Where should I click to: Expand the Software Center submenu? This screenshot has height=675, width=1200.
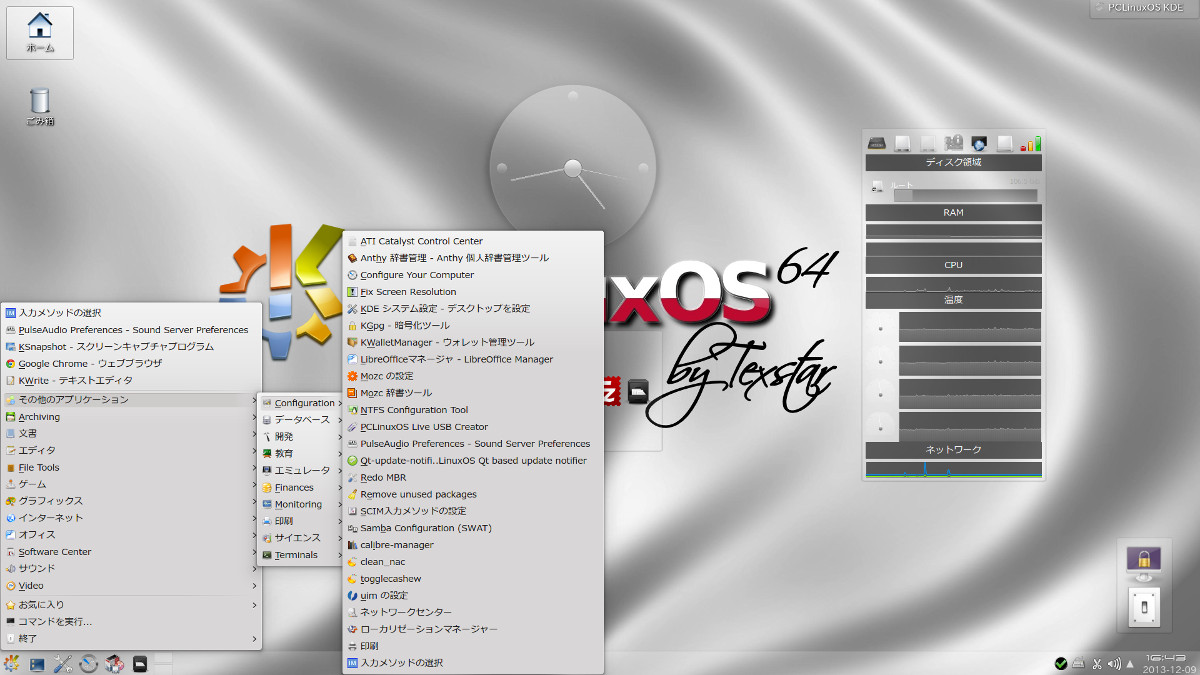coord(131,552)
